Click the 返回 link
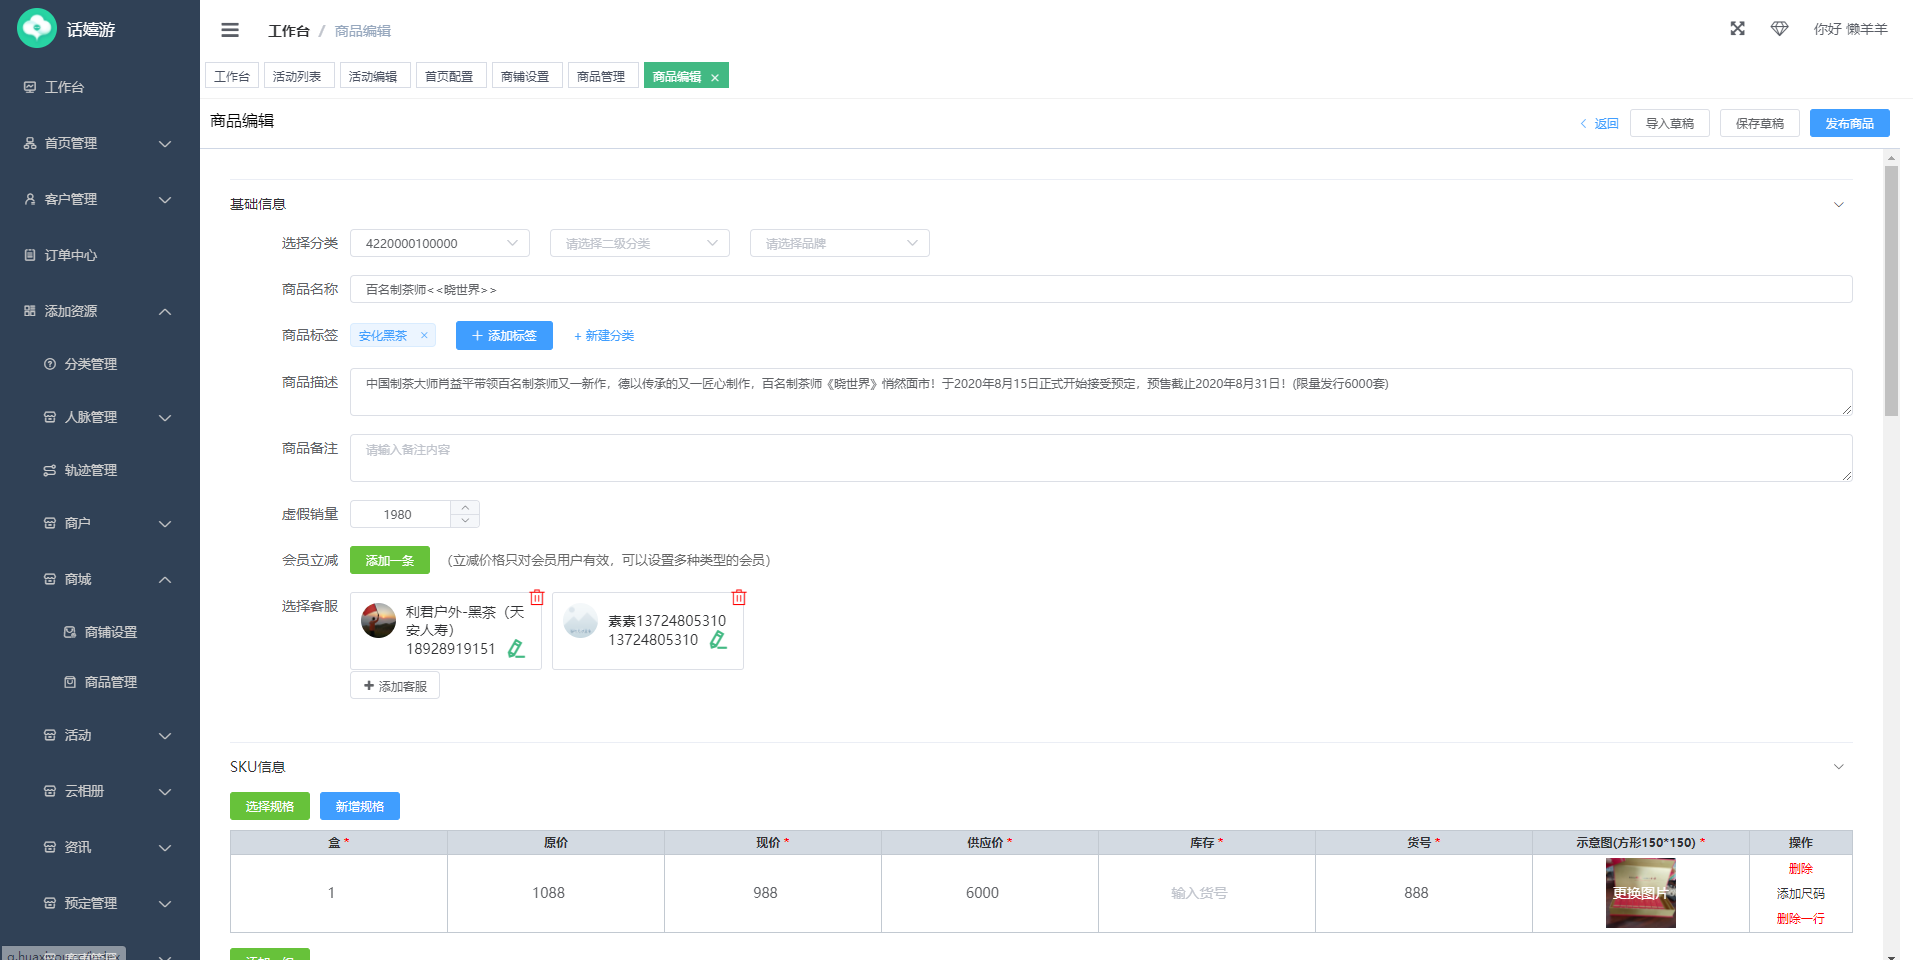1913x960 pixels. pos(1599,123)
